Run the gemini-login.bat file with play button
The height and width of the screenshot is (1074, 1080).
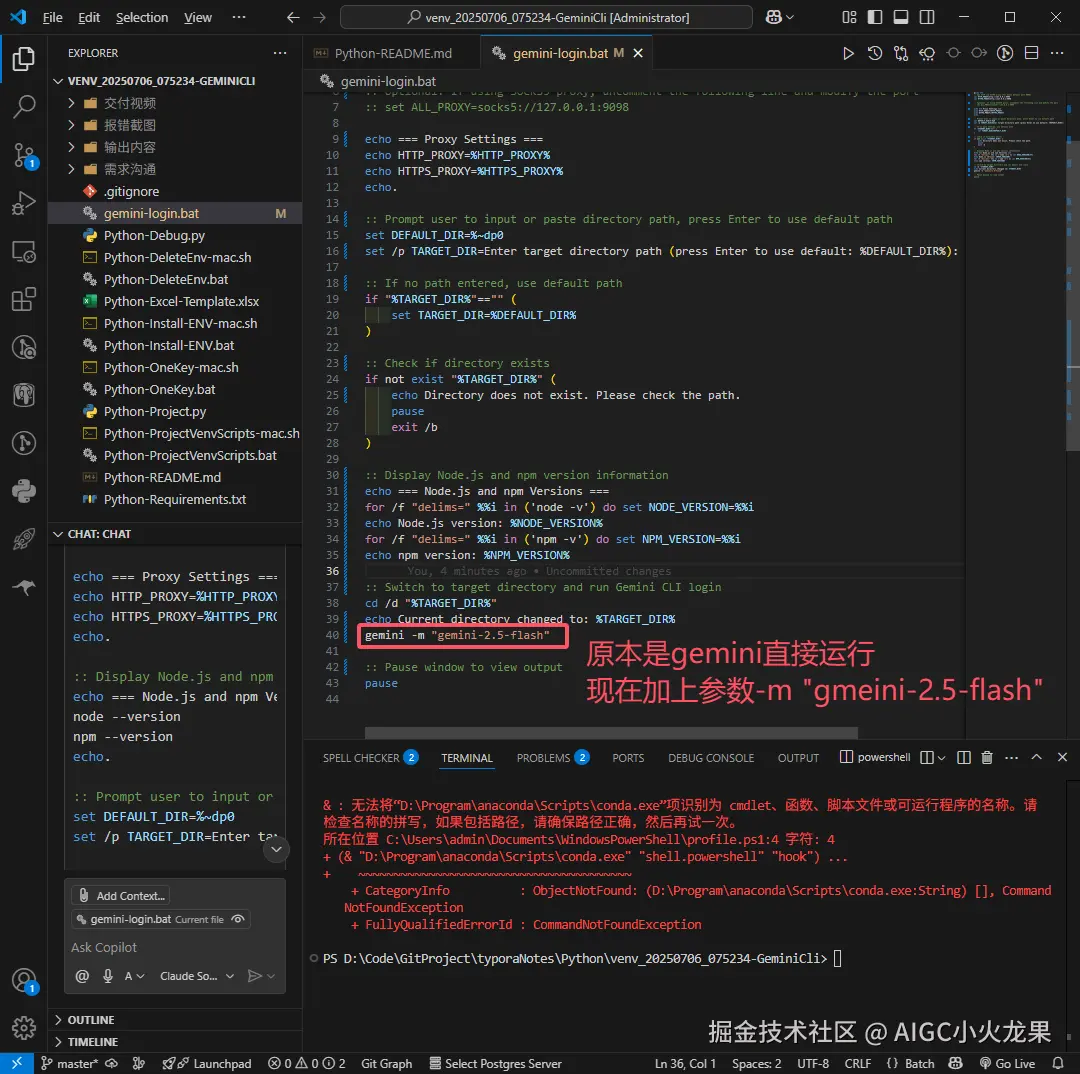tap(849, 53)
